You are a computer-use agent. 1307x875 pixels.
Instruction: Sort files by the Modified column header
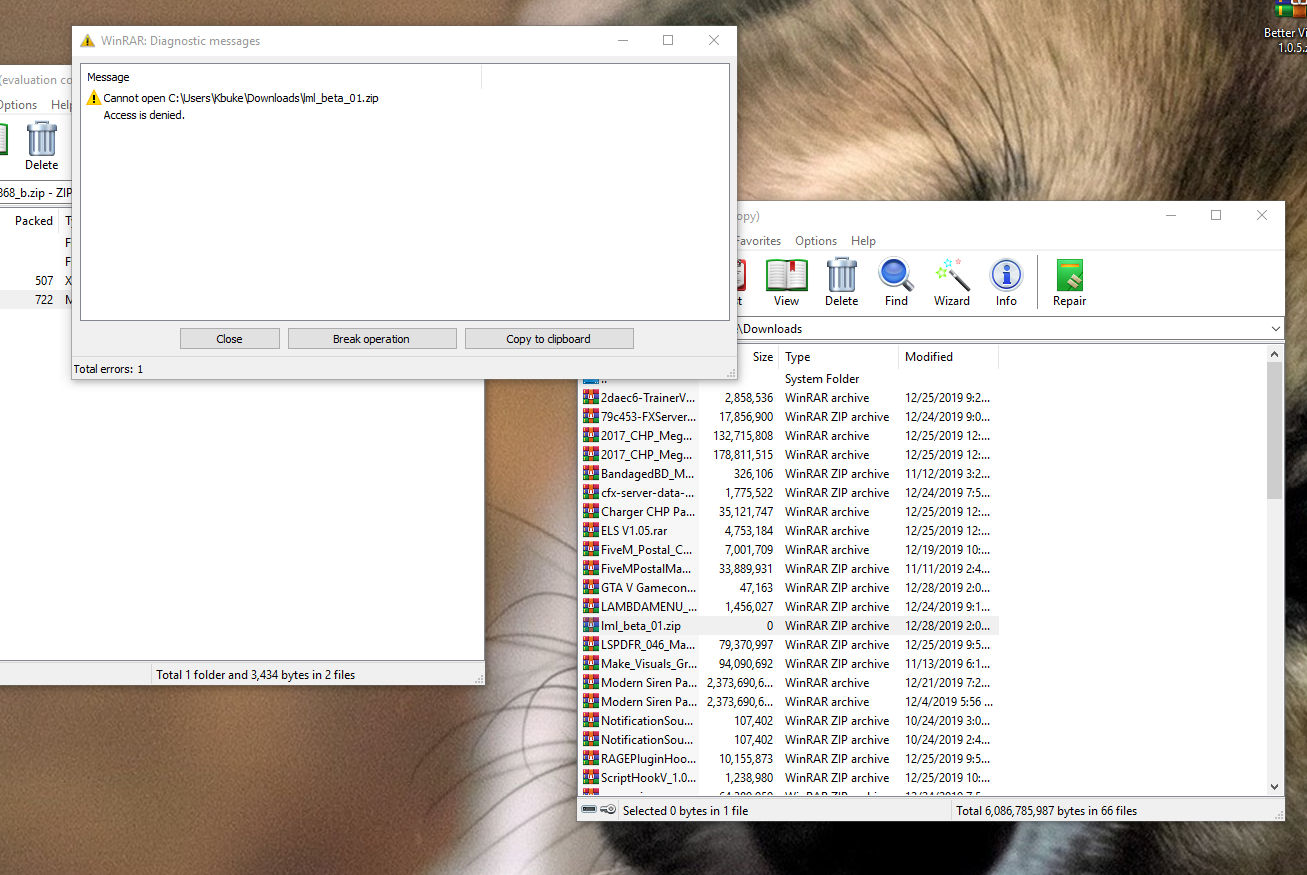948,357
